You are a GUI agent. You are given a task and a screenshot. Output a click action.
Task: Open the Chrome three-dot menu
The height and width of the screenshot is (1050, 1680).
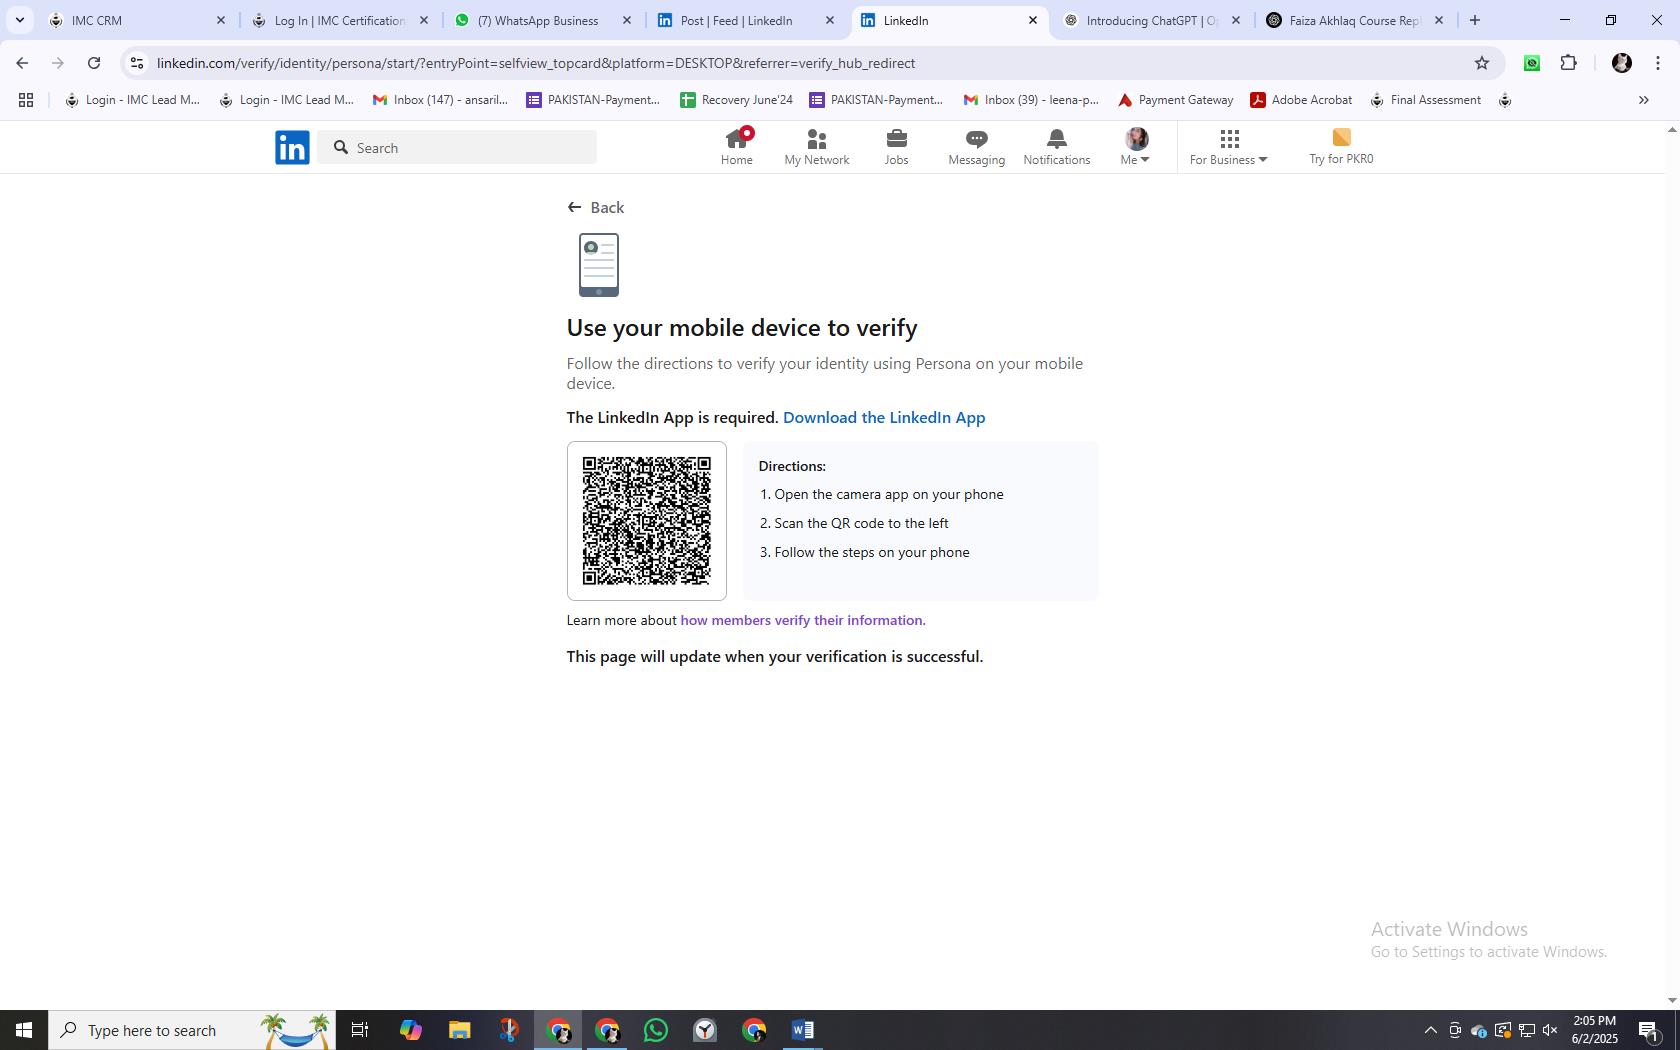pyautogui.click(x=1658, y=63)
